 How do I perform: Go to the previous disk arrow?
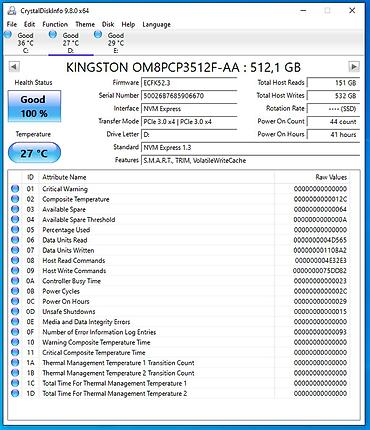(14, 67)
